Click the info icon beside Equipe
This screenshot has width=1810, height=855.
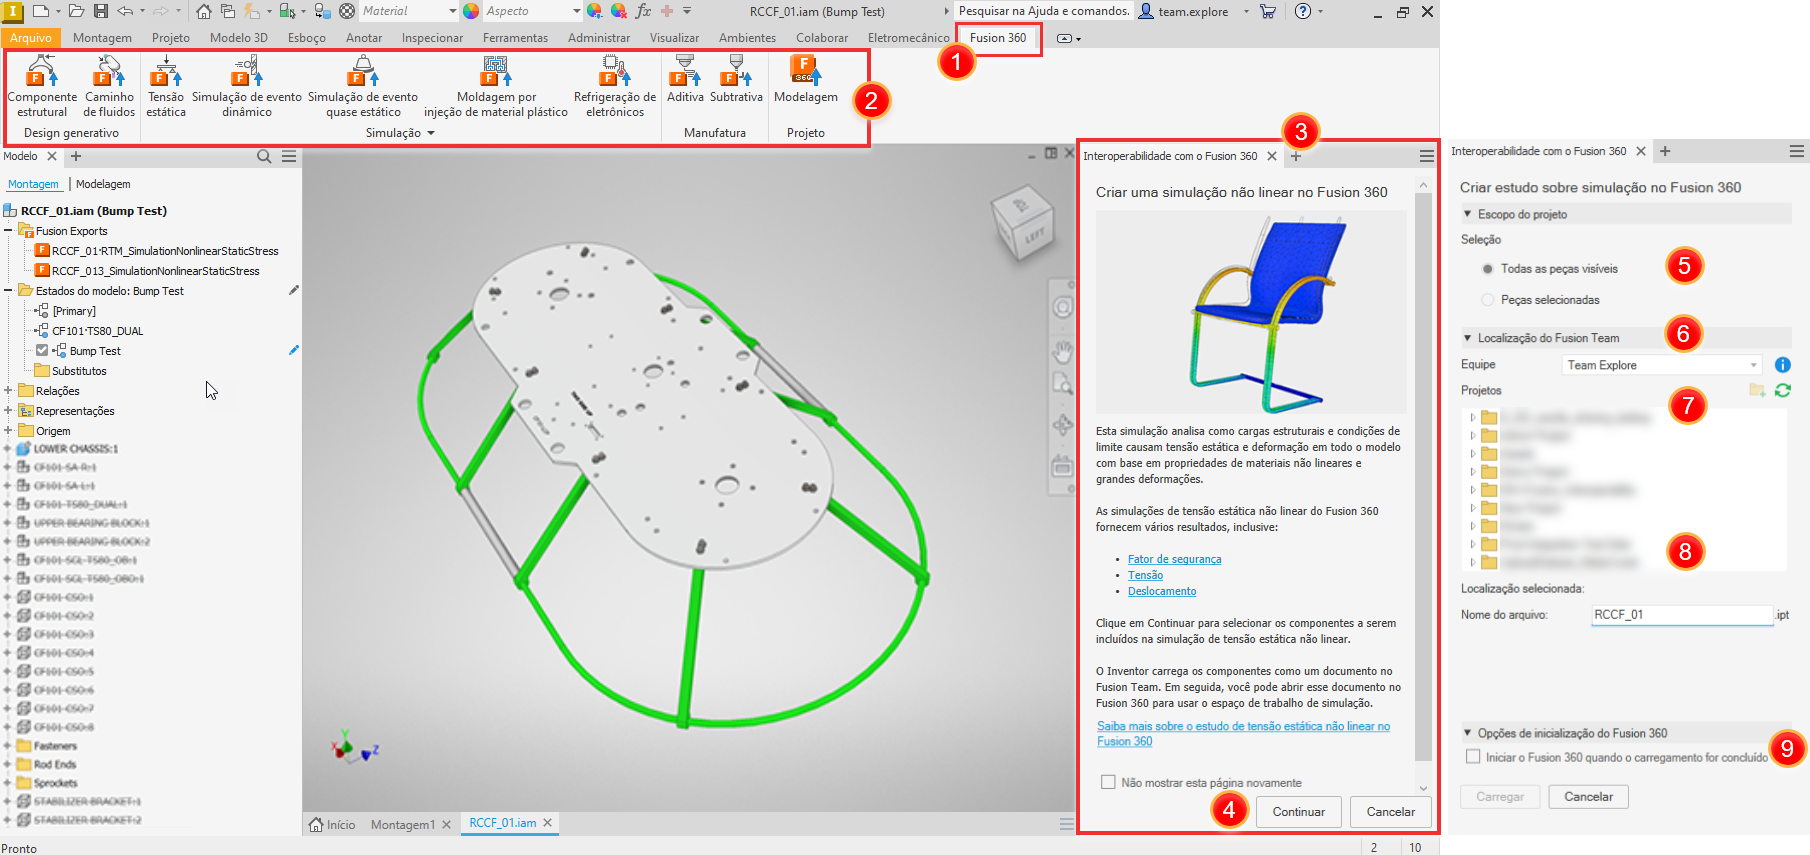point(1782,365)
